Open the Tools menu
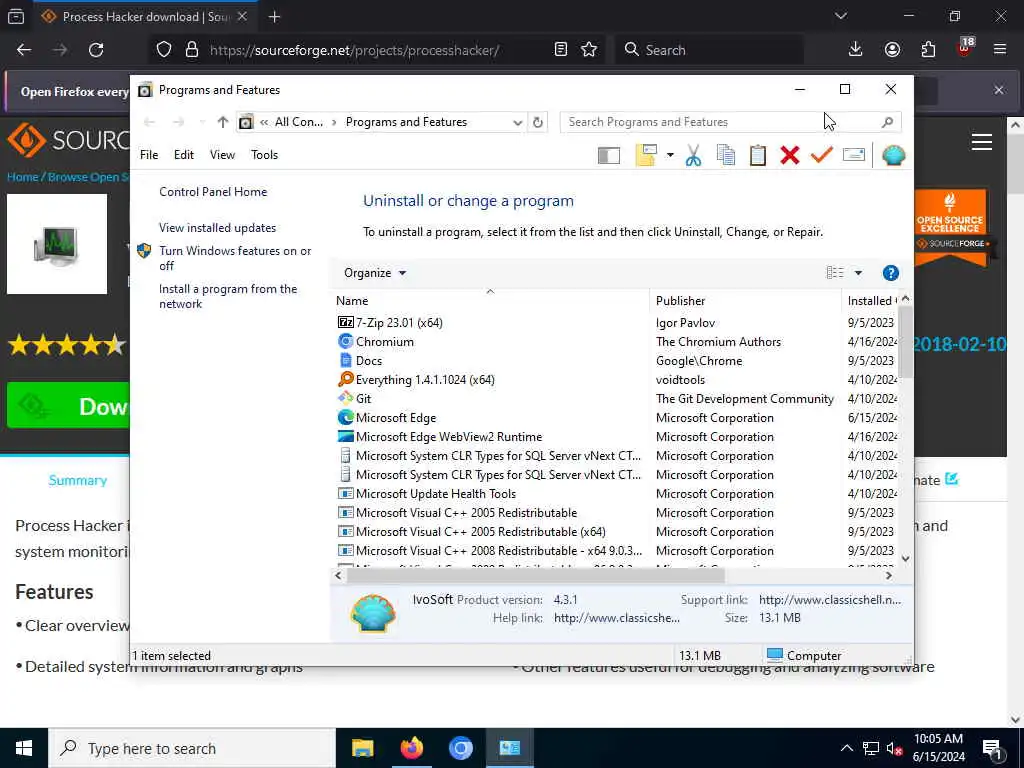 [x=264, y=155]
